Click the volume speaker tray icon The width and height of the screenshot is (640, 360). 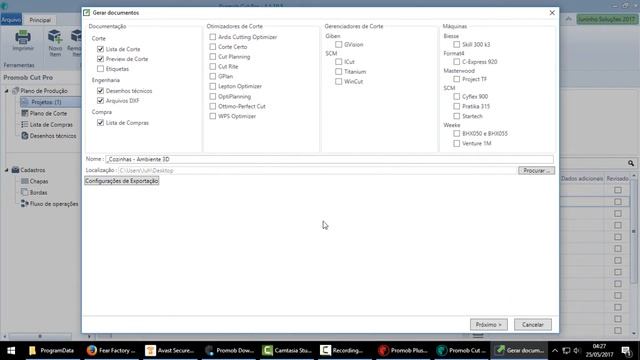pos(577,350)
